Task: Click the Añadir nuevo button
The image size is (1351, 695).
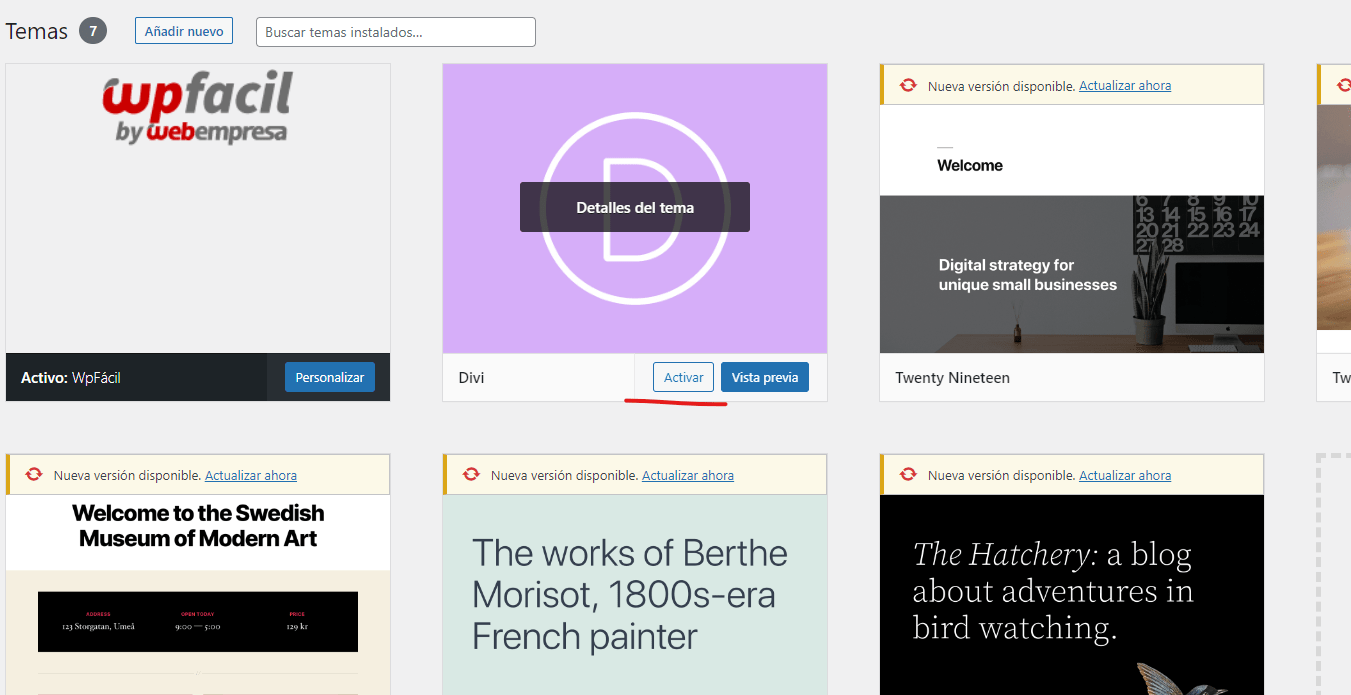Action: click(184, 31)
